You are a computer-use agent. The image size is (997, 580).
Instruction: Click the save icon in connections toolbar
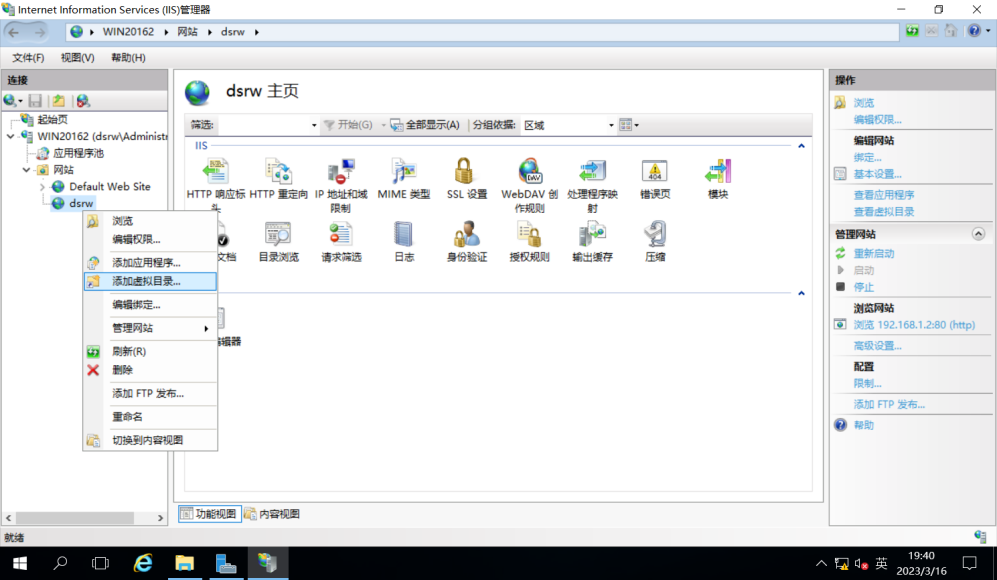pos(36,100)
